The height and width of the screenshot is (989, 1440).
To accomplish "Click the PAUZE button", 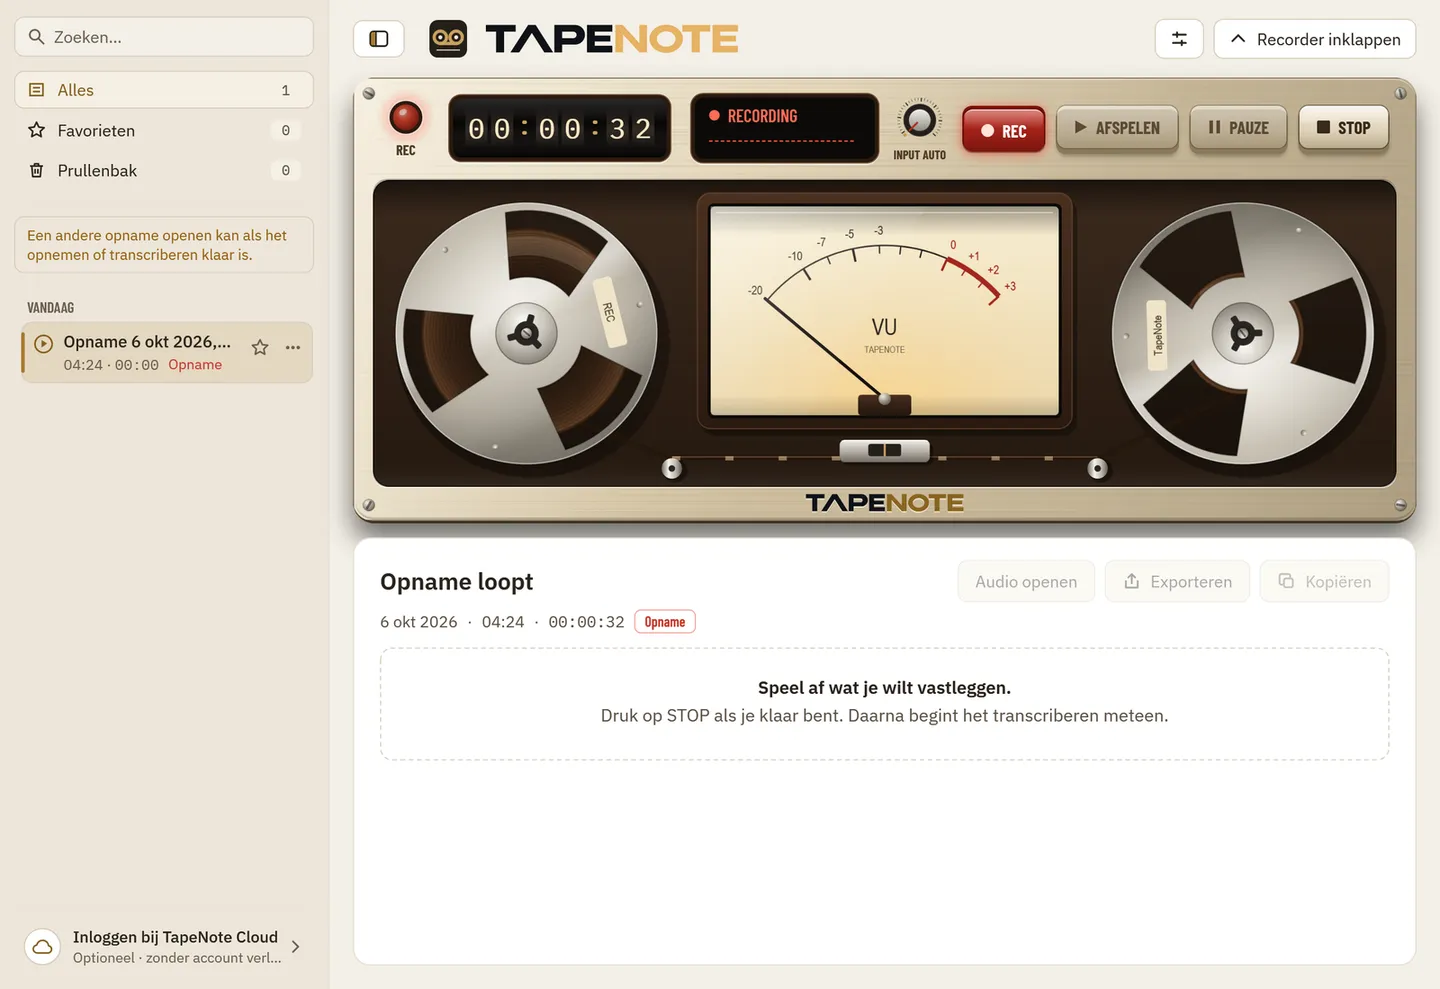I will pyautogui.click(x=1238, y=128).
